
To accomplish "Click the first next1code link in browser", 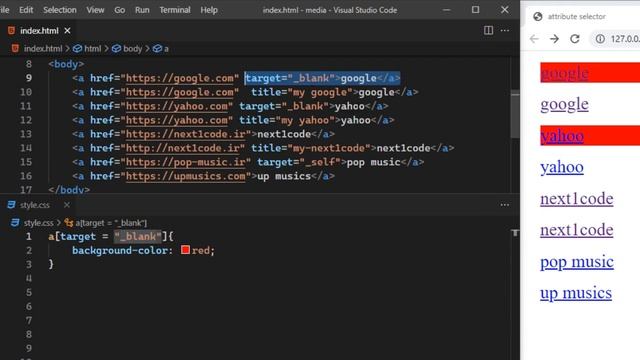I will pyautogui.click(x=577, y=199).
